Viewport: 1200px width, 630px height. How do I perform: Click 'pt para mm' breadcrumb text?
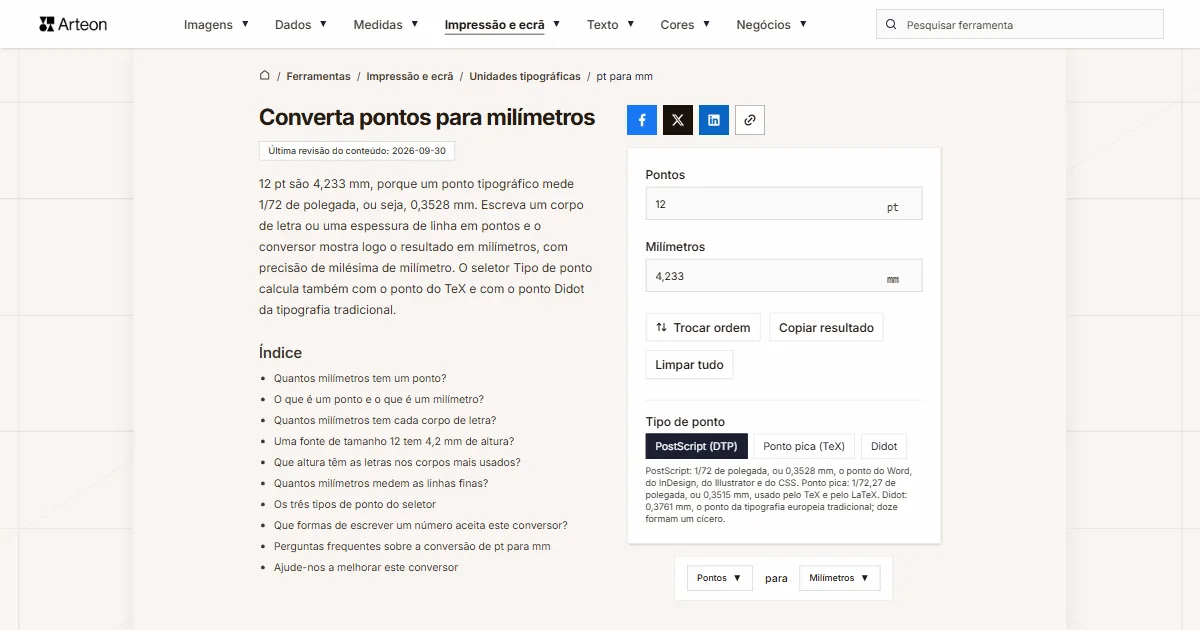pos(625,76)
